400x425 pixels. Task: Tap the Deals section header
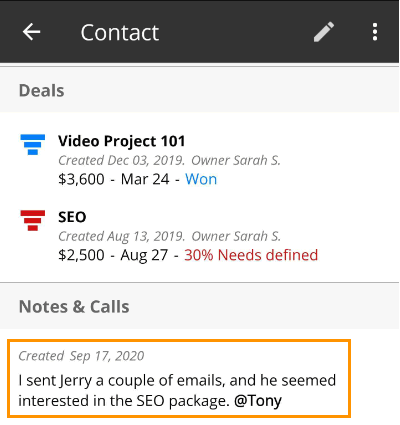coord(42,91)
